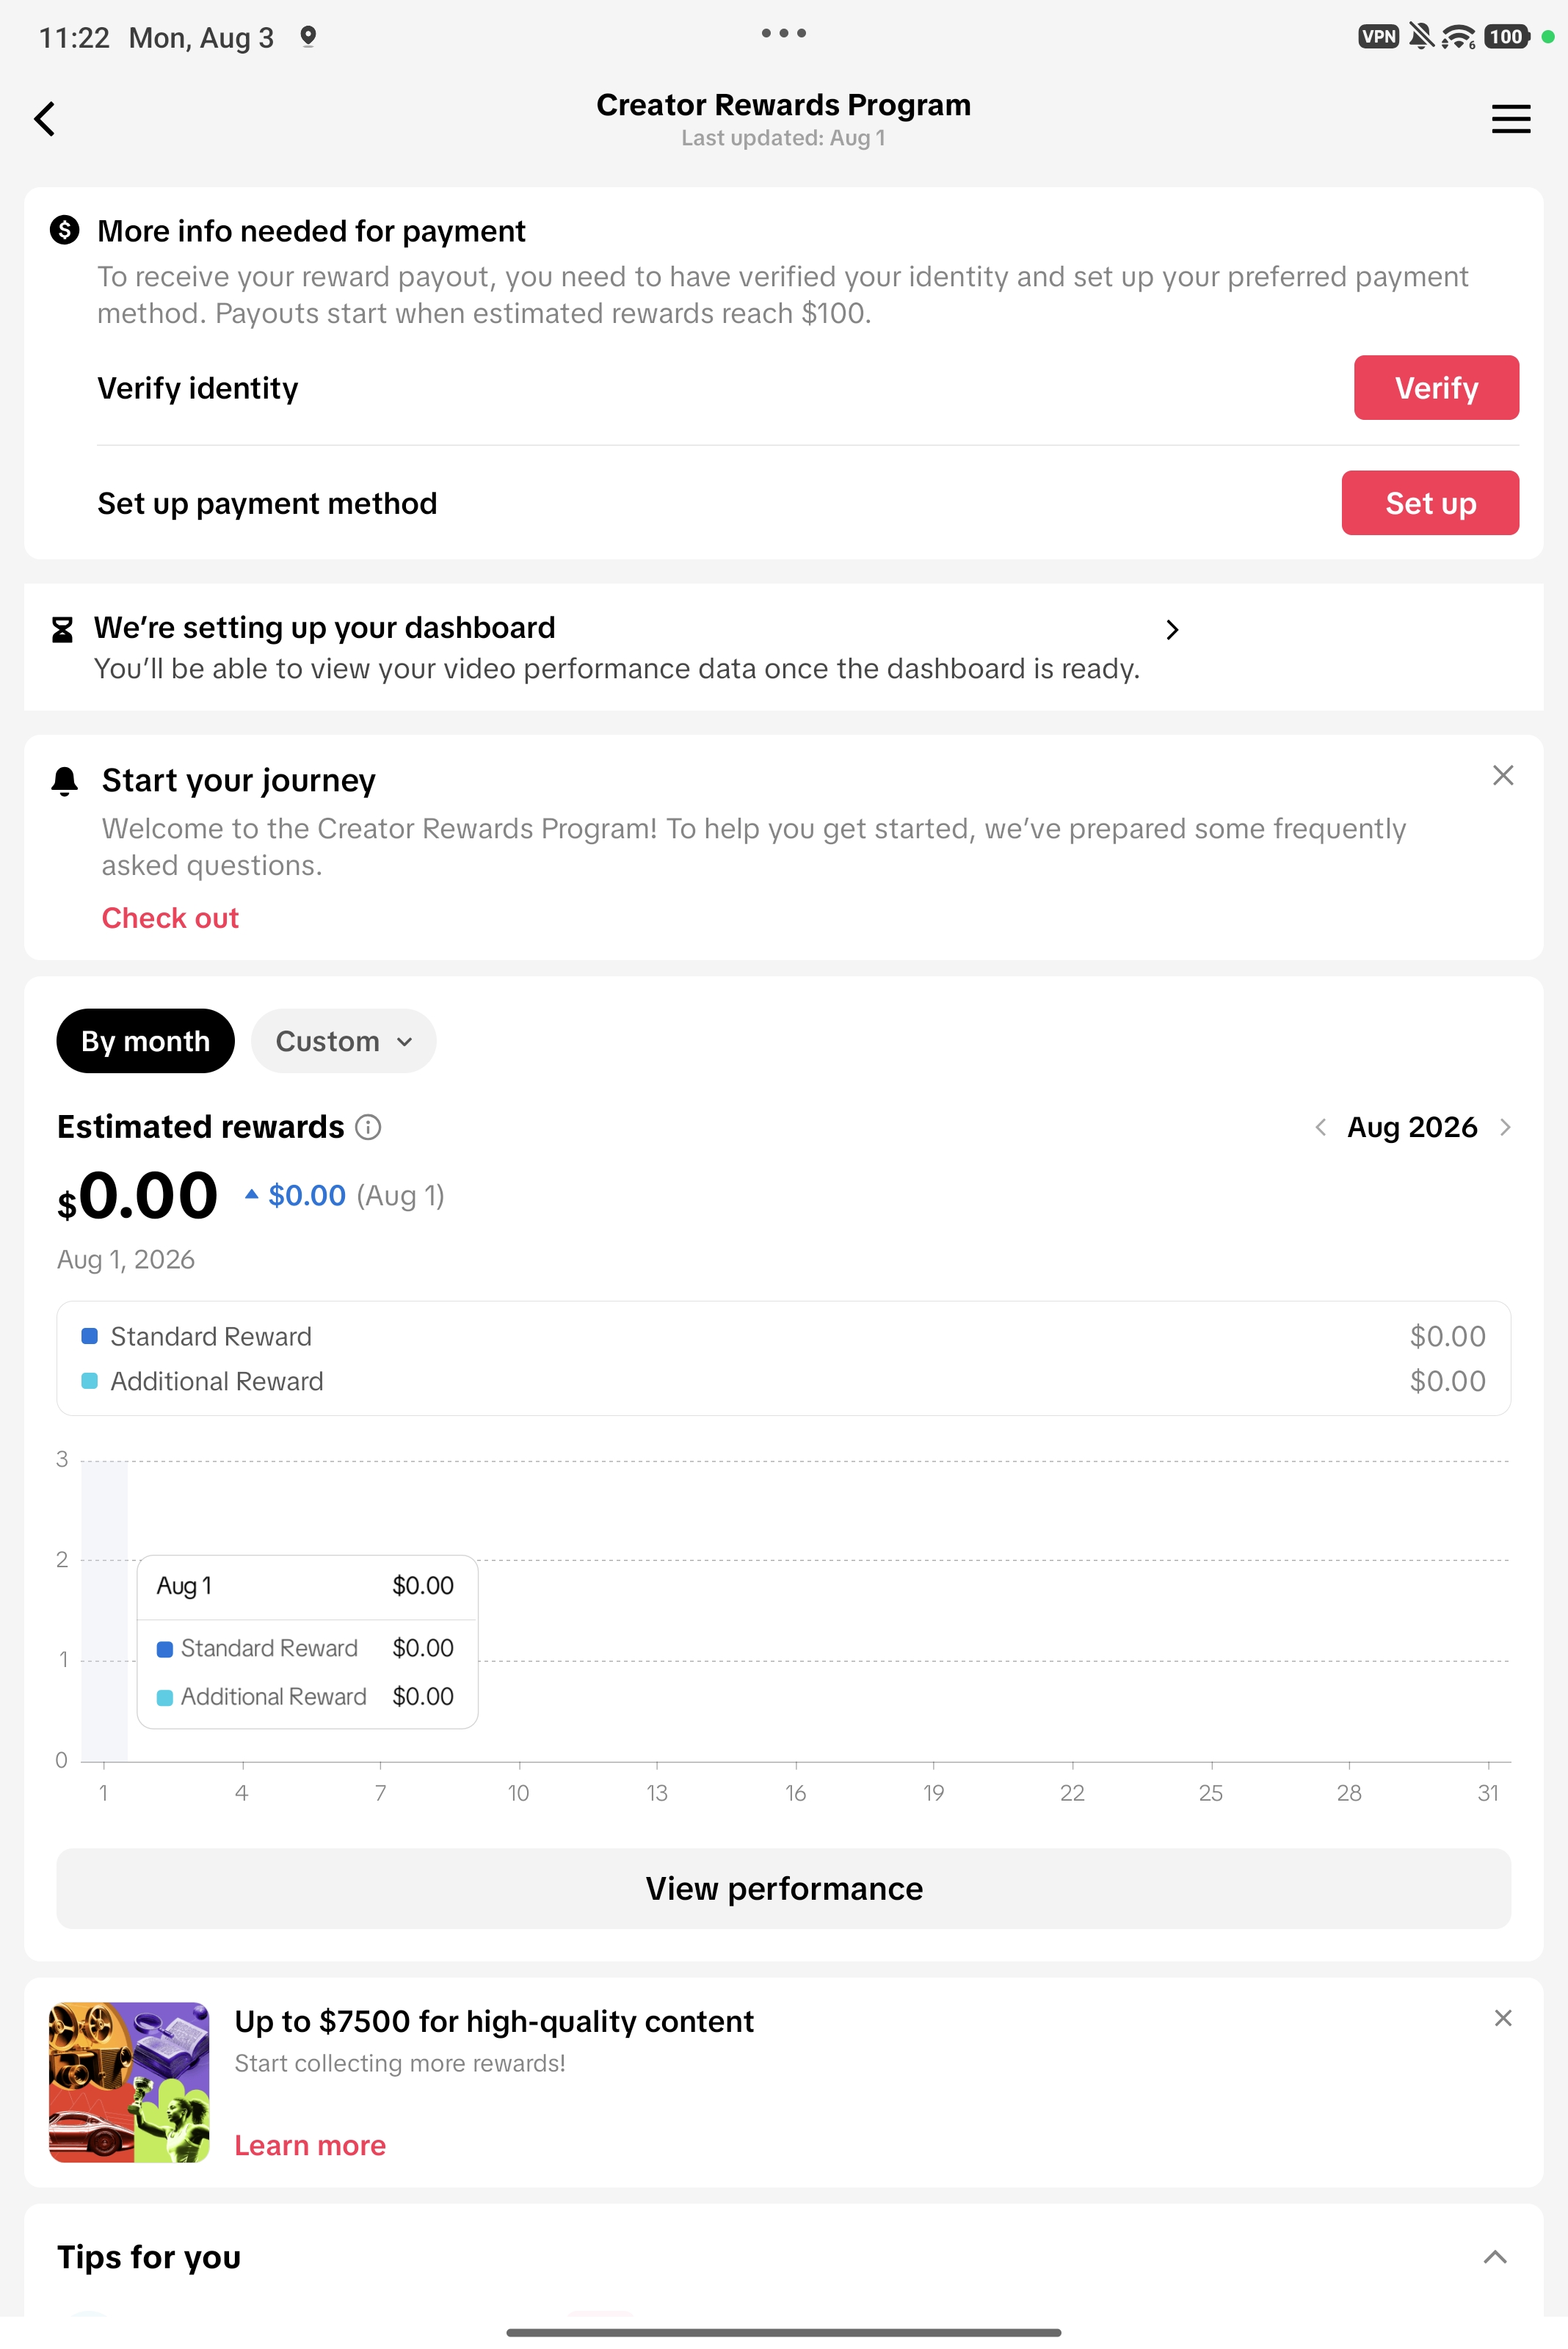Tap the bell icon on journey card
The image size is (1568, 2349).
64,781
